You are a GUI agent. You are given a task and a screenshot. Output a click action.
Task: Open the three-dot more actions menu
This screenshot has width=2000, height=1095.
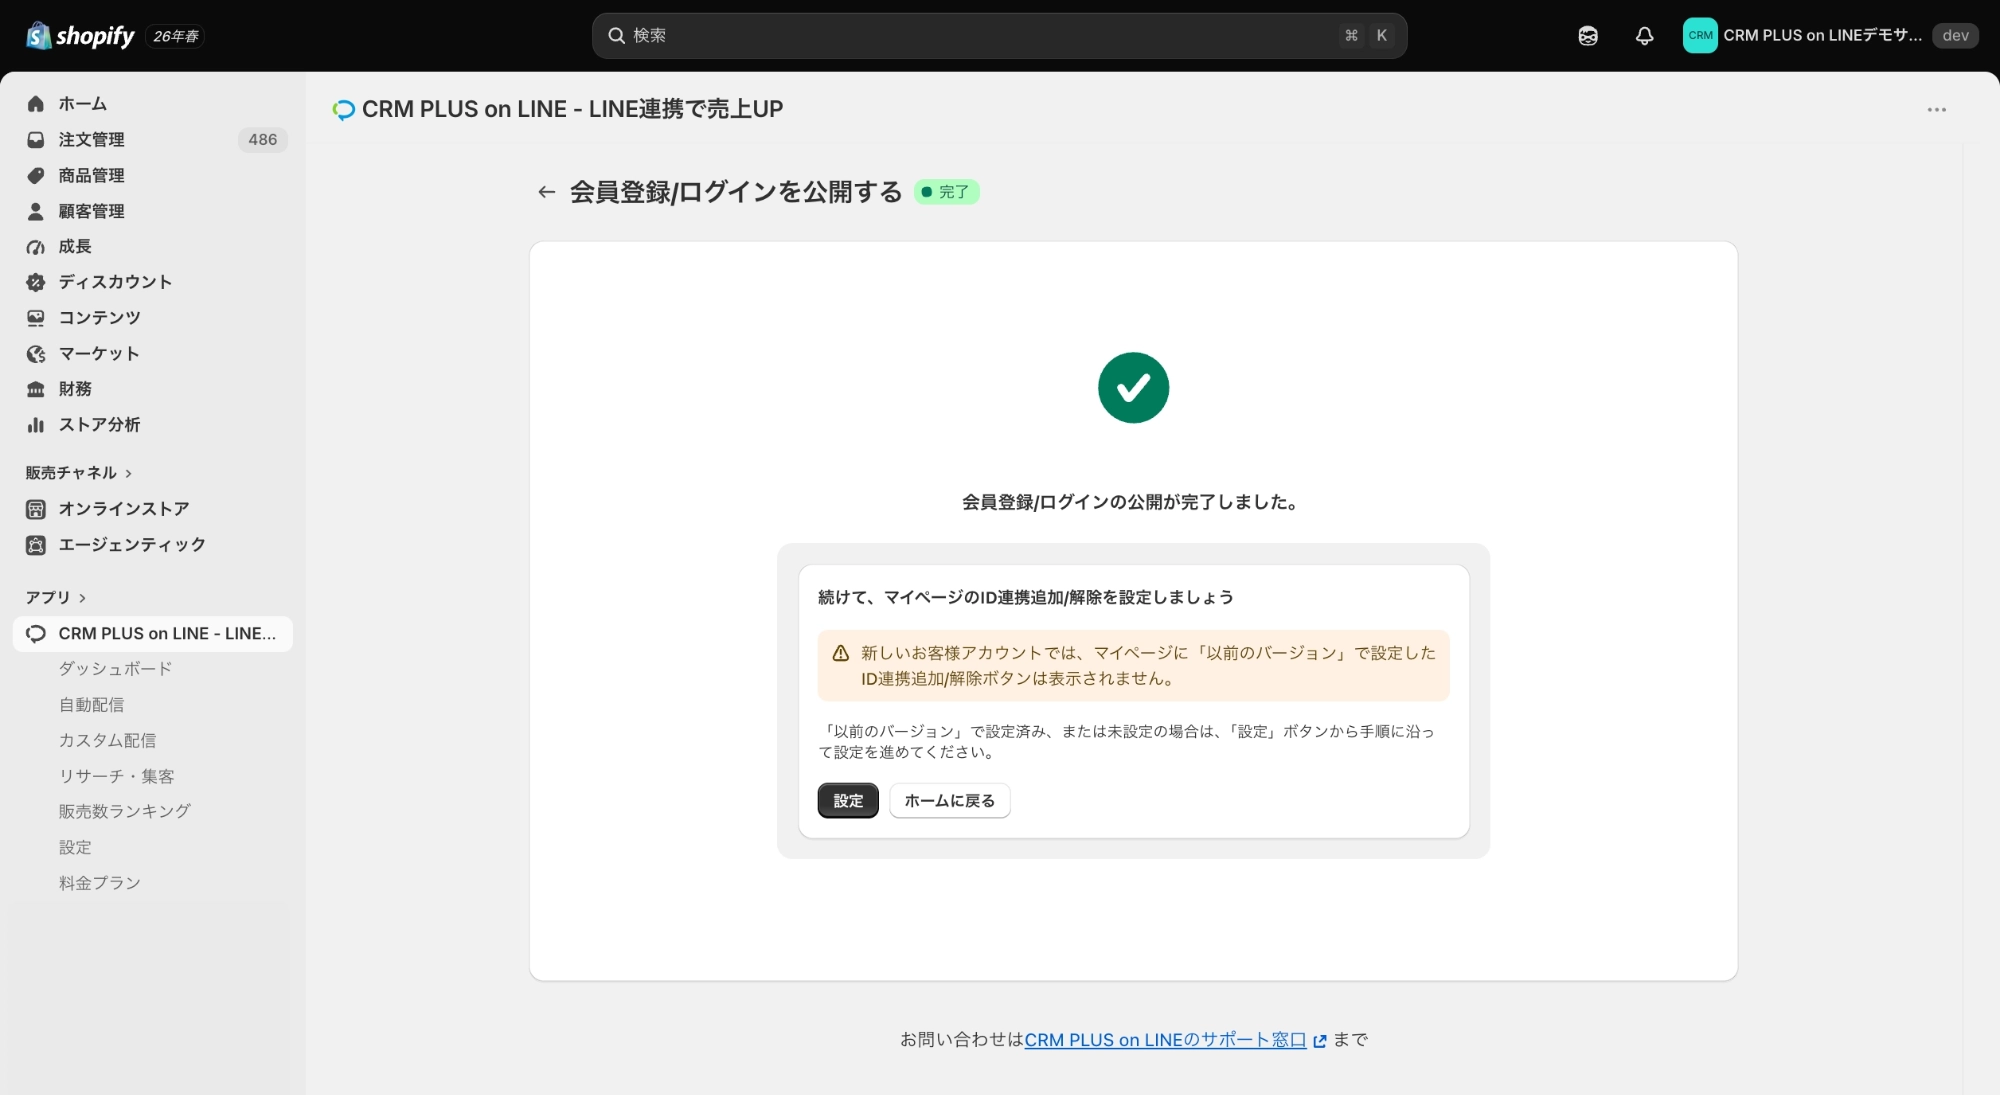pyautogui.click(x=1937, y=110)
